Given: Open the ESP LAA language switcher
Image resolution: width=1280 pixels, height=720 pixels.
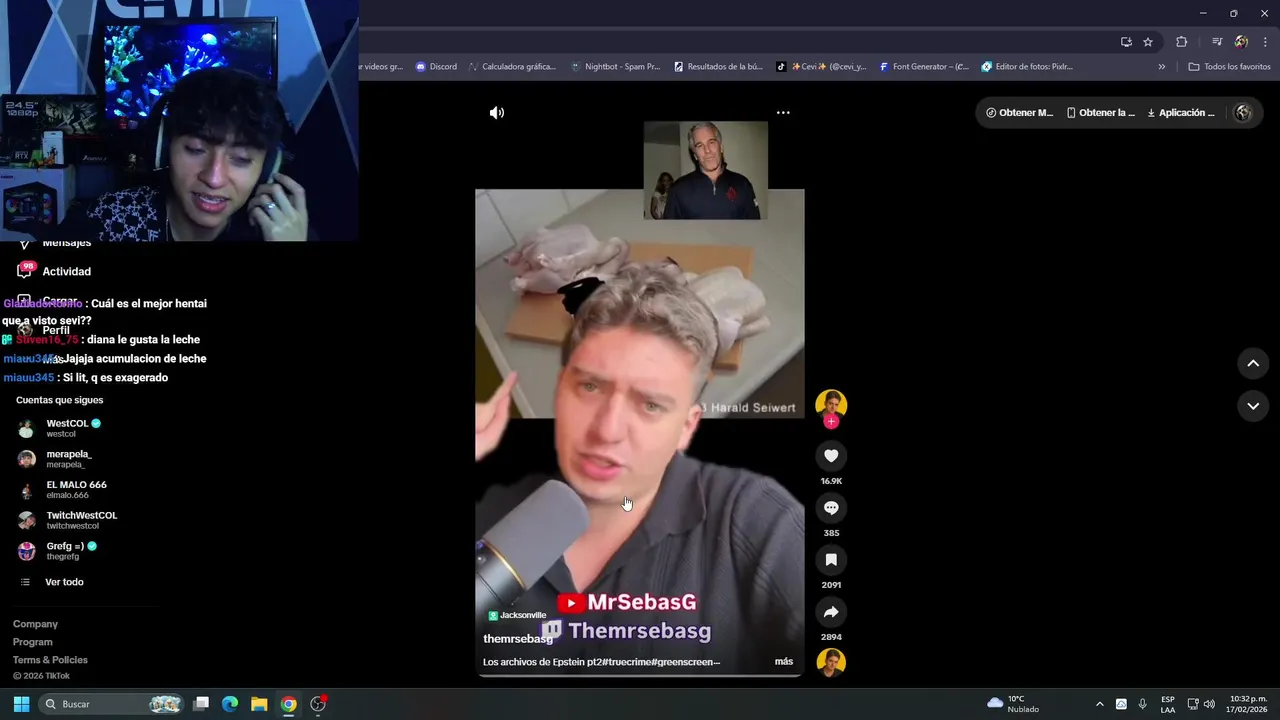Looking at the screenshot, I should click(1168, 704).
